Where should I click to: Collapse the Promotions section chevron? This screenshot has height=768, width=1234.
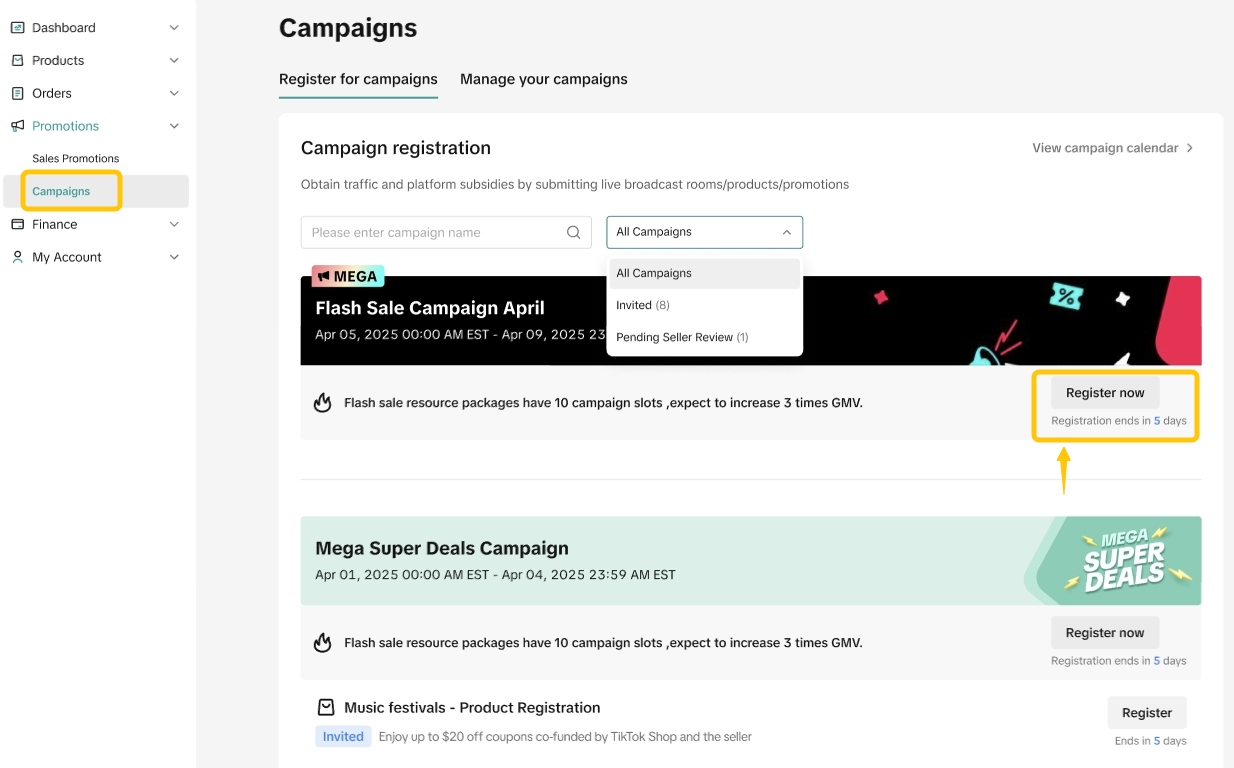click(174, 126)
